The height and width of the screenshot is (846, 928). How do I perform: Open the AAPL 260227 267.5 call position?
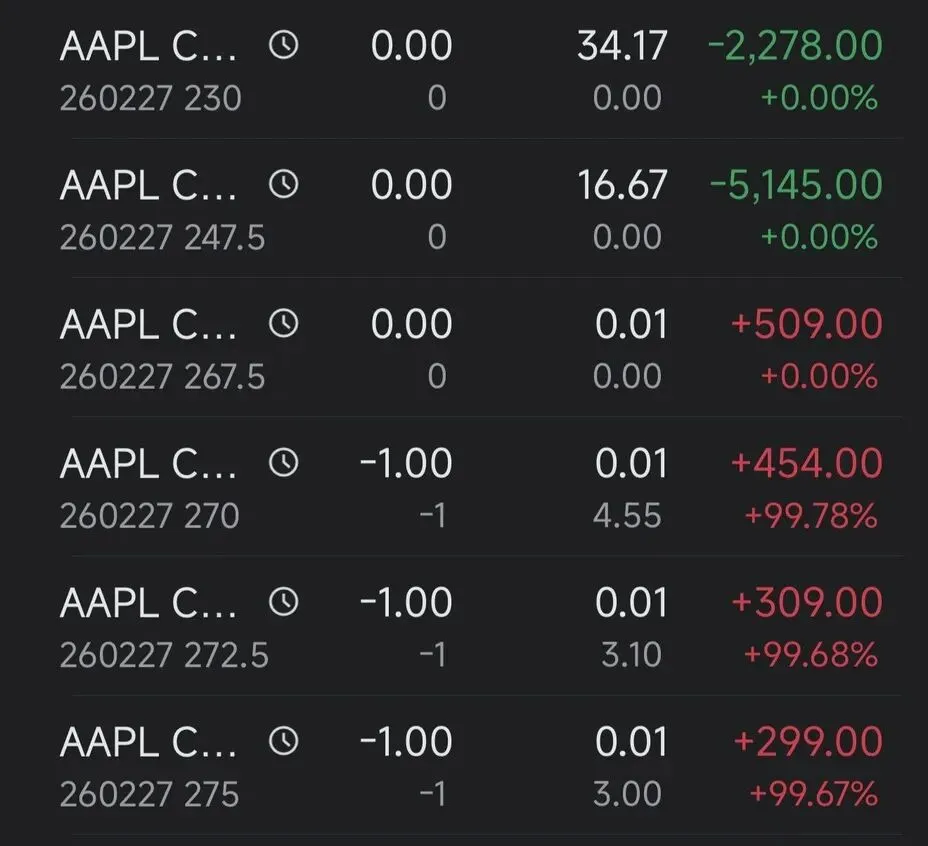(x=150, y=349)
